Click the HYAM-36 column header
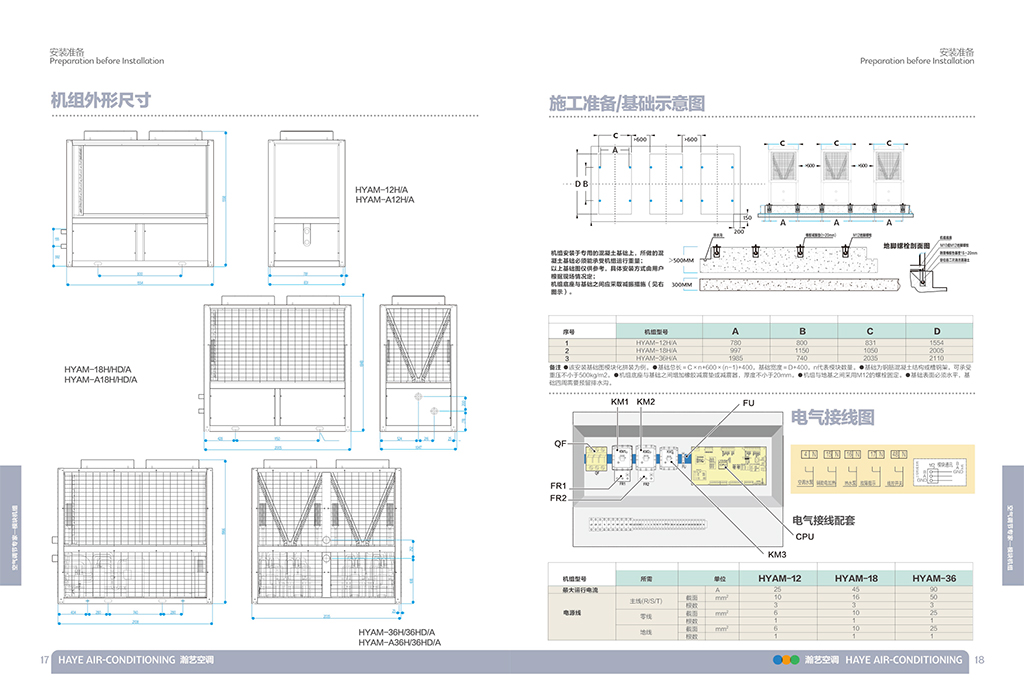The width and height of the screenshot is (1024, 699). pyautogui.click(x=934, y=578)
